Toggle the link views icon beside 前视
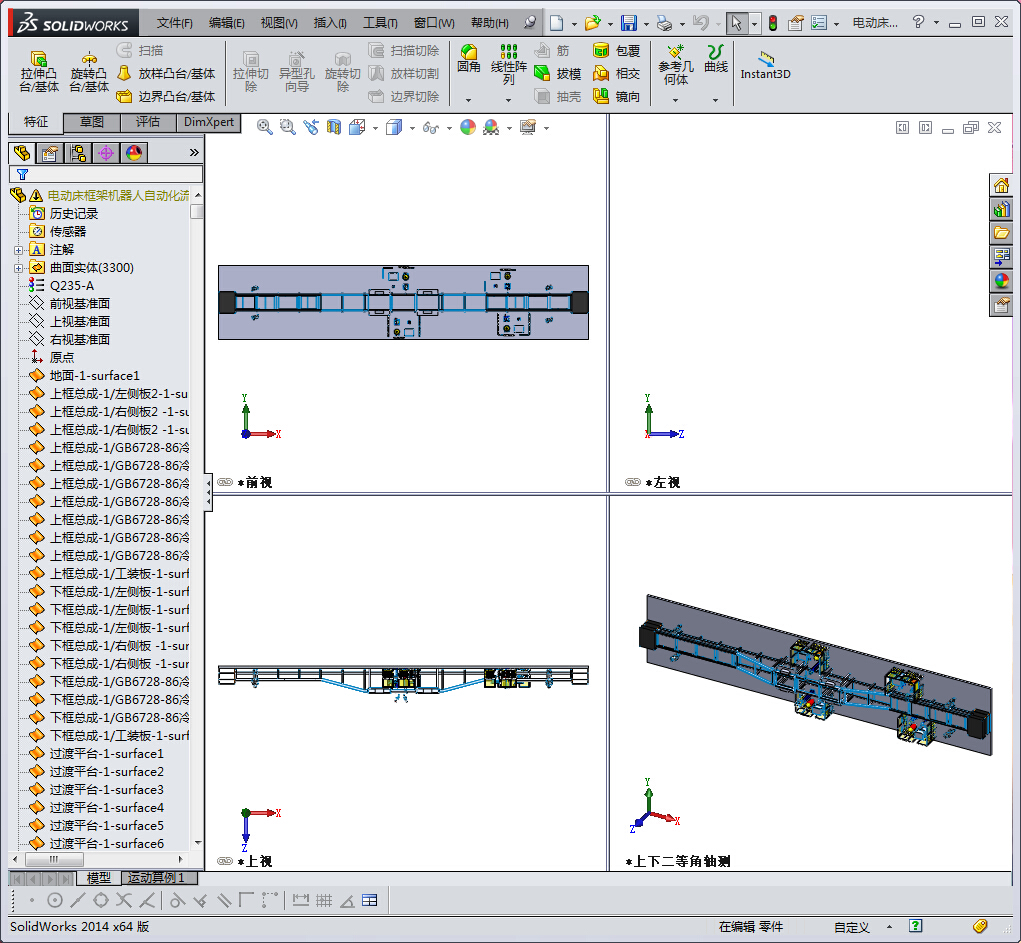Screen dimensions: 1021x943 [x=225, y=482]
